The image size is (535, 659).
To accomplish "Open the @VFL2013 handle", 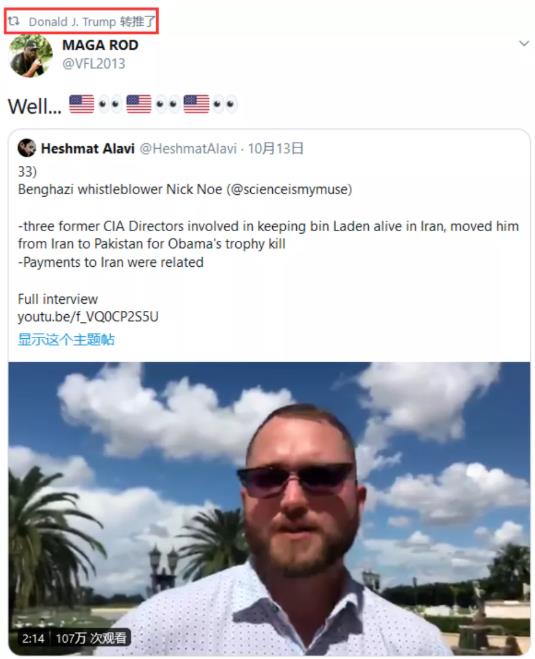I will click(94, 63).
